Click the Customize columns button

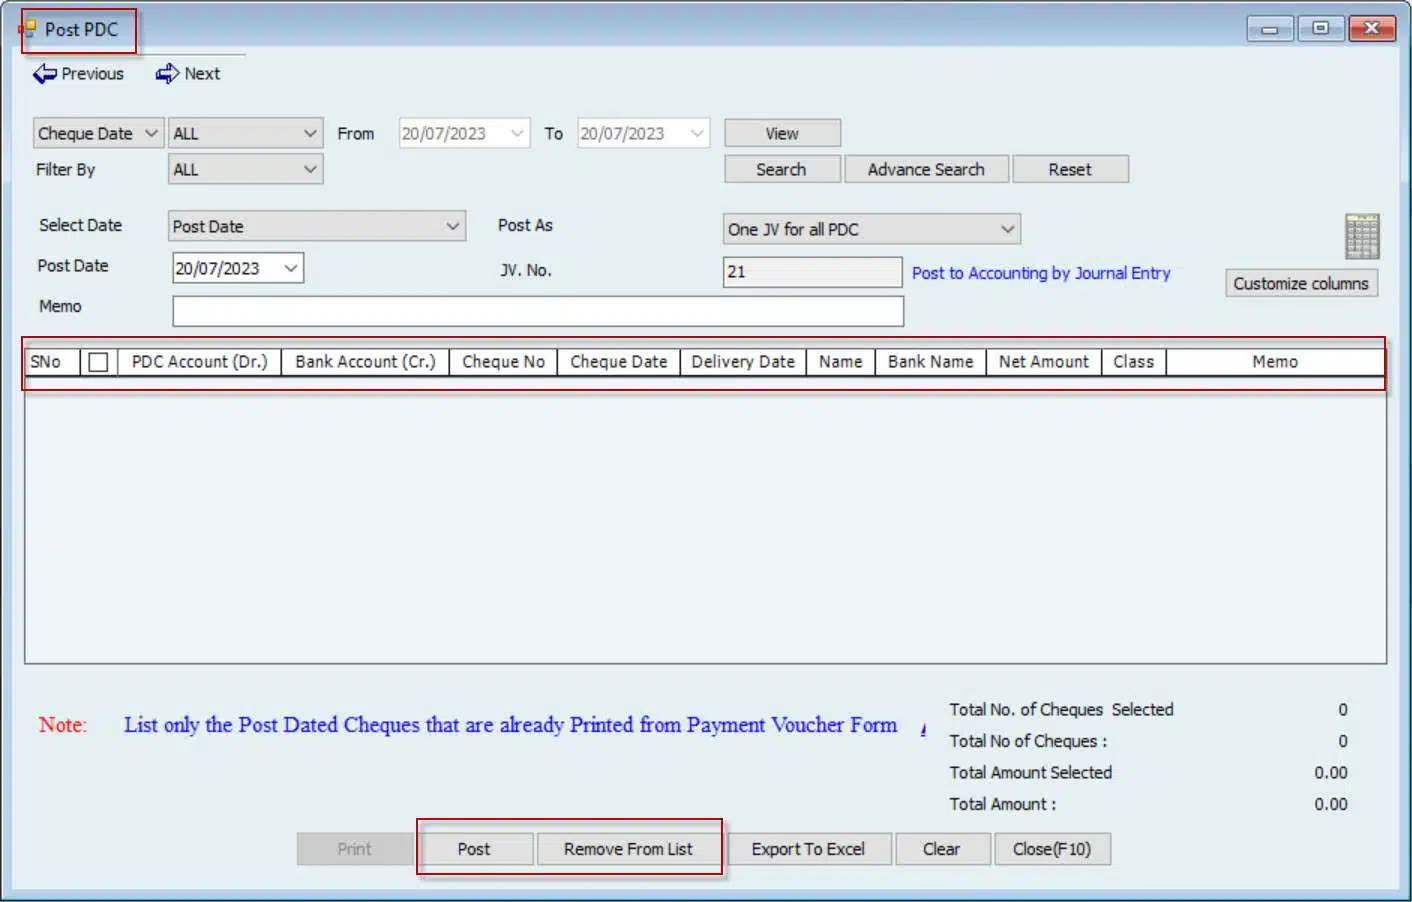click(x=1300, y=284)
